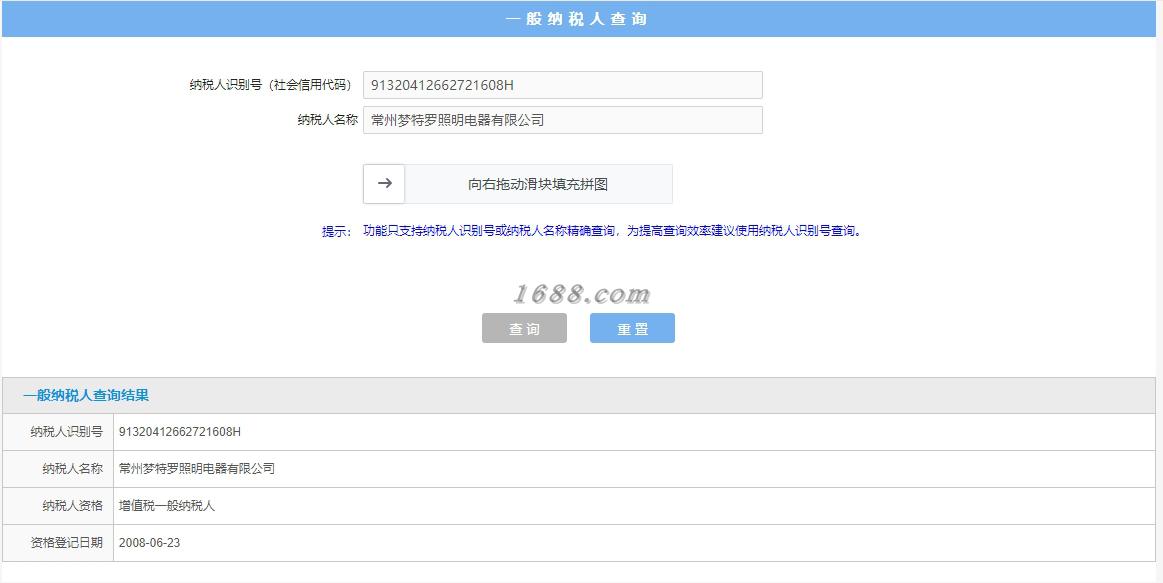This screenshot has height=583, width=1163.
Task: Select the 纳税人资格 row label
Action: 73,506
